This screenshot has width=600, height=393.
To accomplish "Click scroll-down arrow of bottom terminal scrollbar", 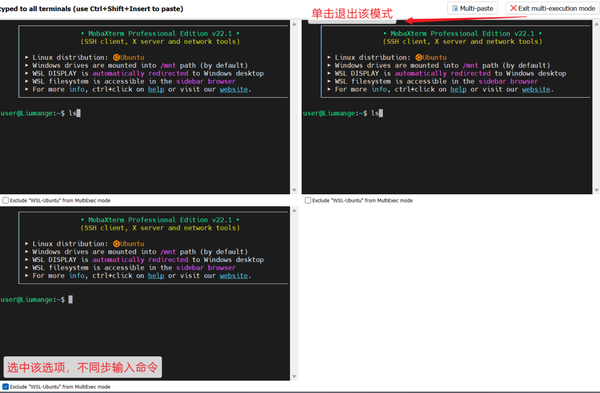I will (x=294, y=376).
